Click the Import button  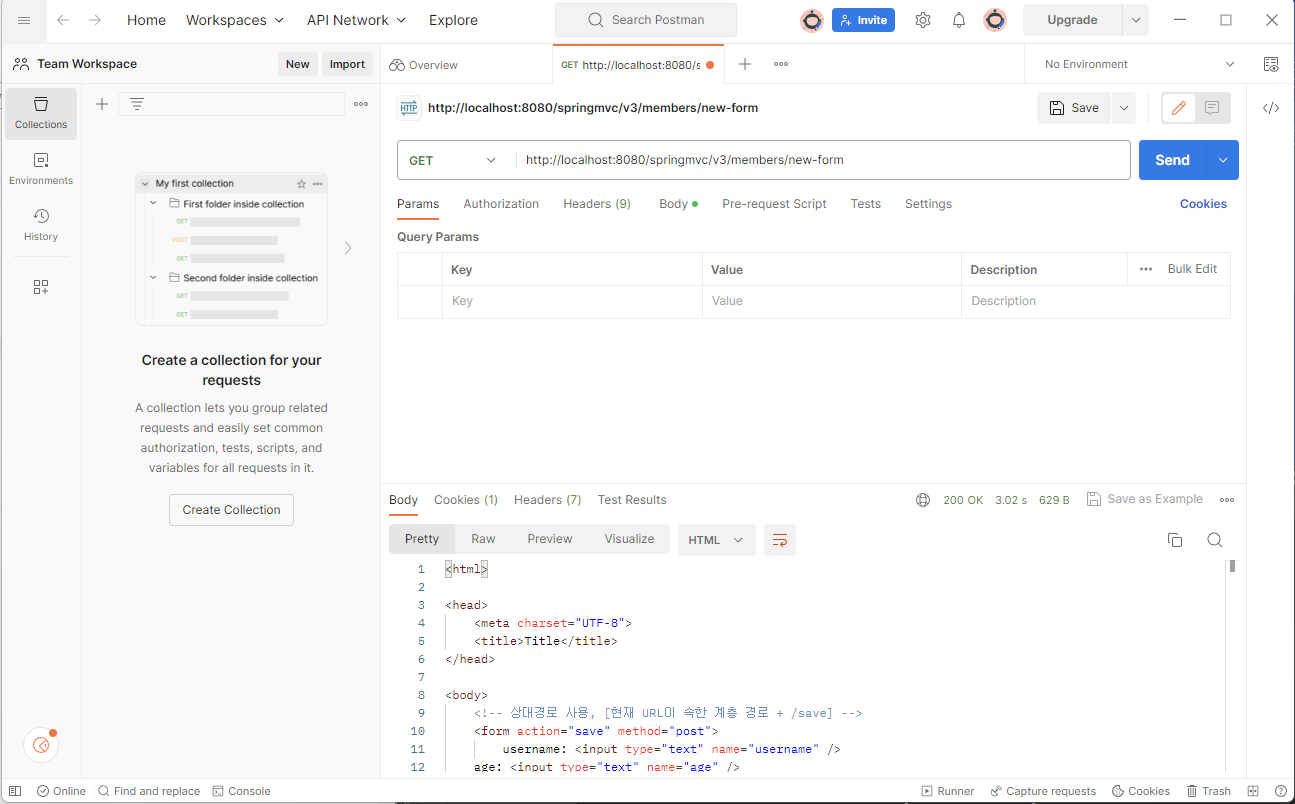tap(347, 64)
